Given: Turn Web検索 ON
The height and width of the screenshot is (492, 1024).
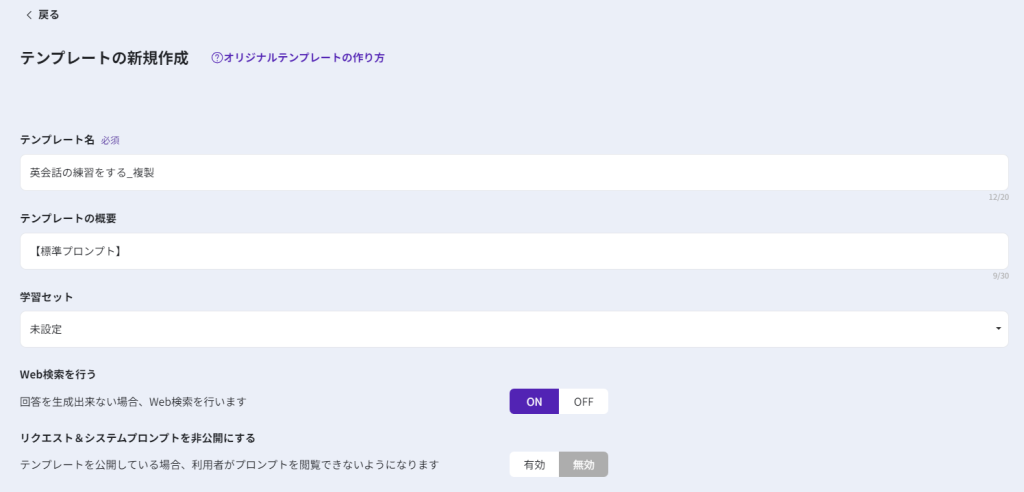Looking at the screenshot, I should pyautogui.click(x=534, y=401).
